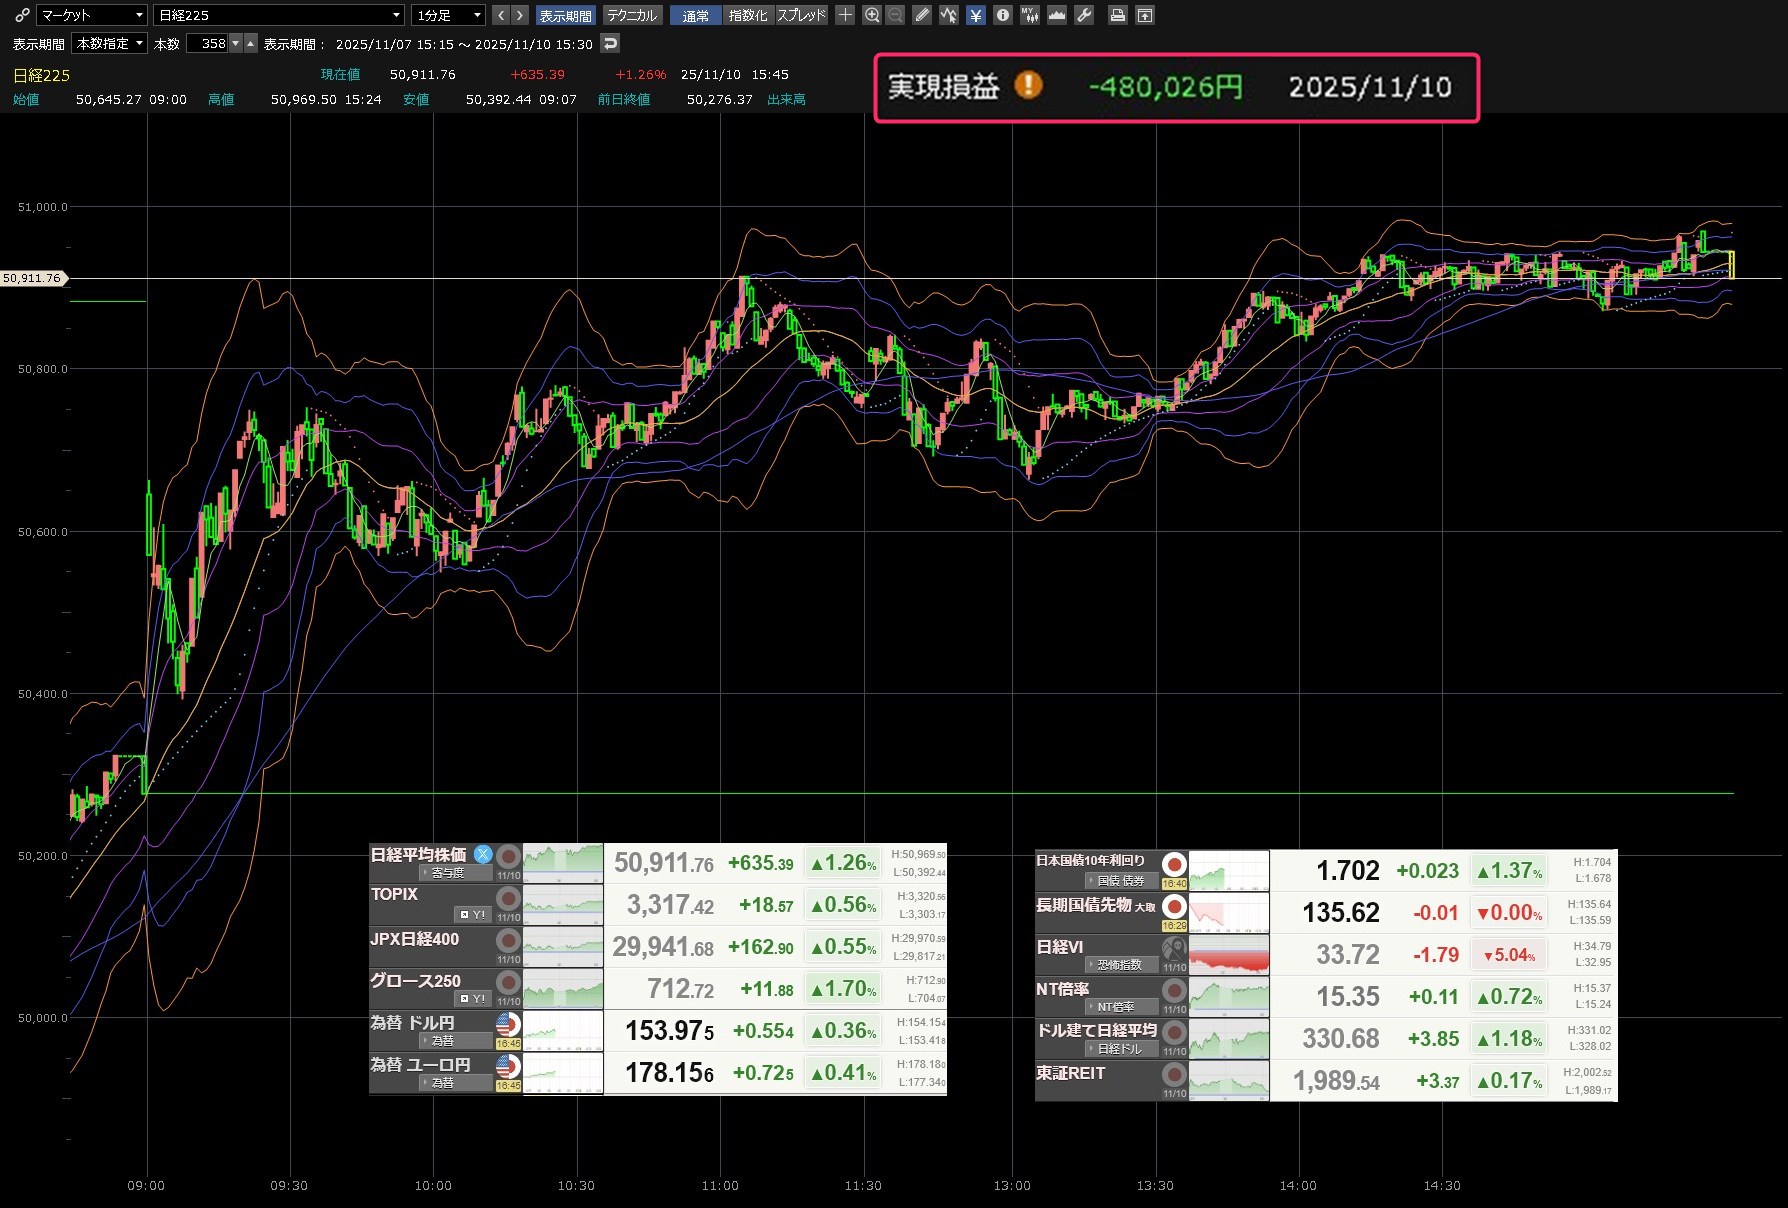Click the reset display period arrow icon
Screen dimensions: 1788x1208
(610, 43)
